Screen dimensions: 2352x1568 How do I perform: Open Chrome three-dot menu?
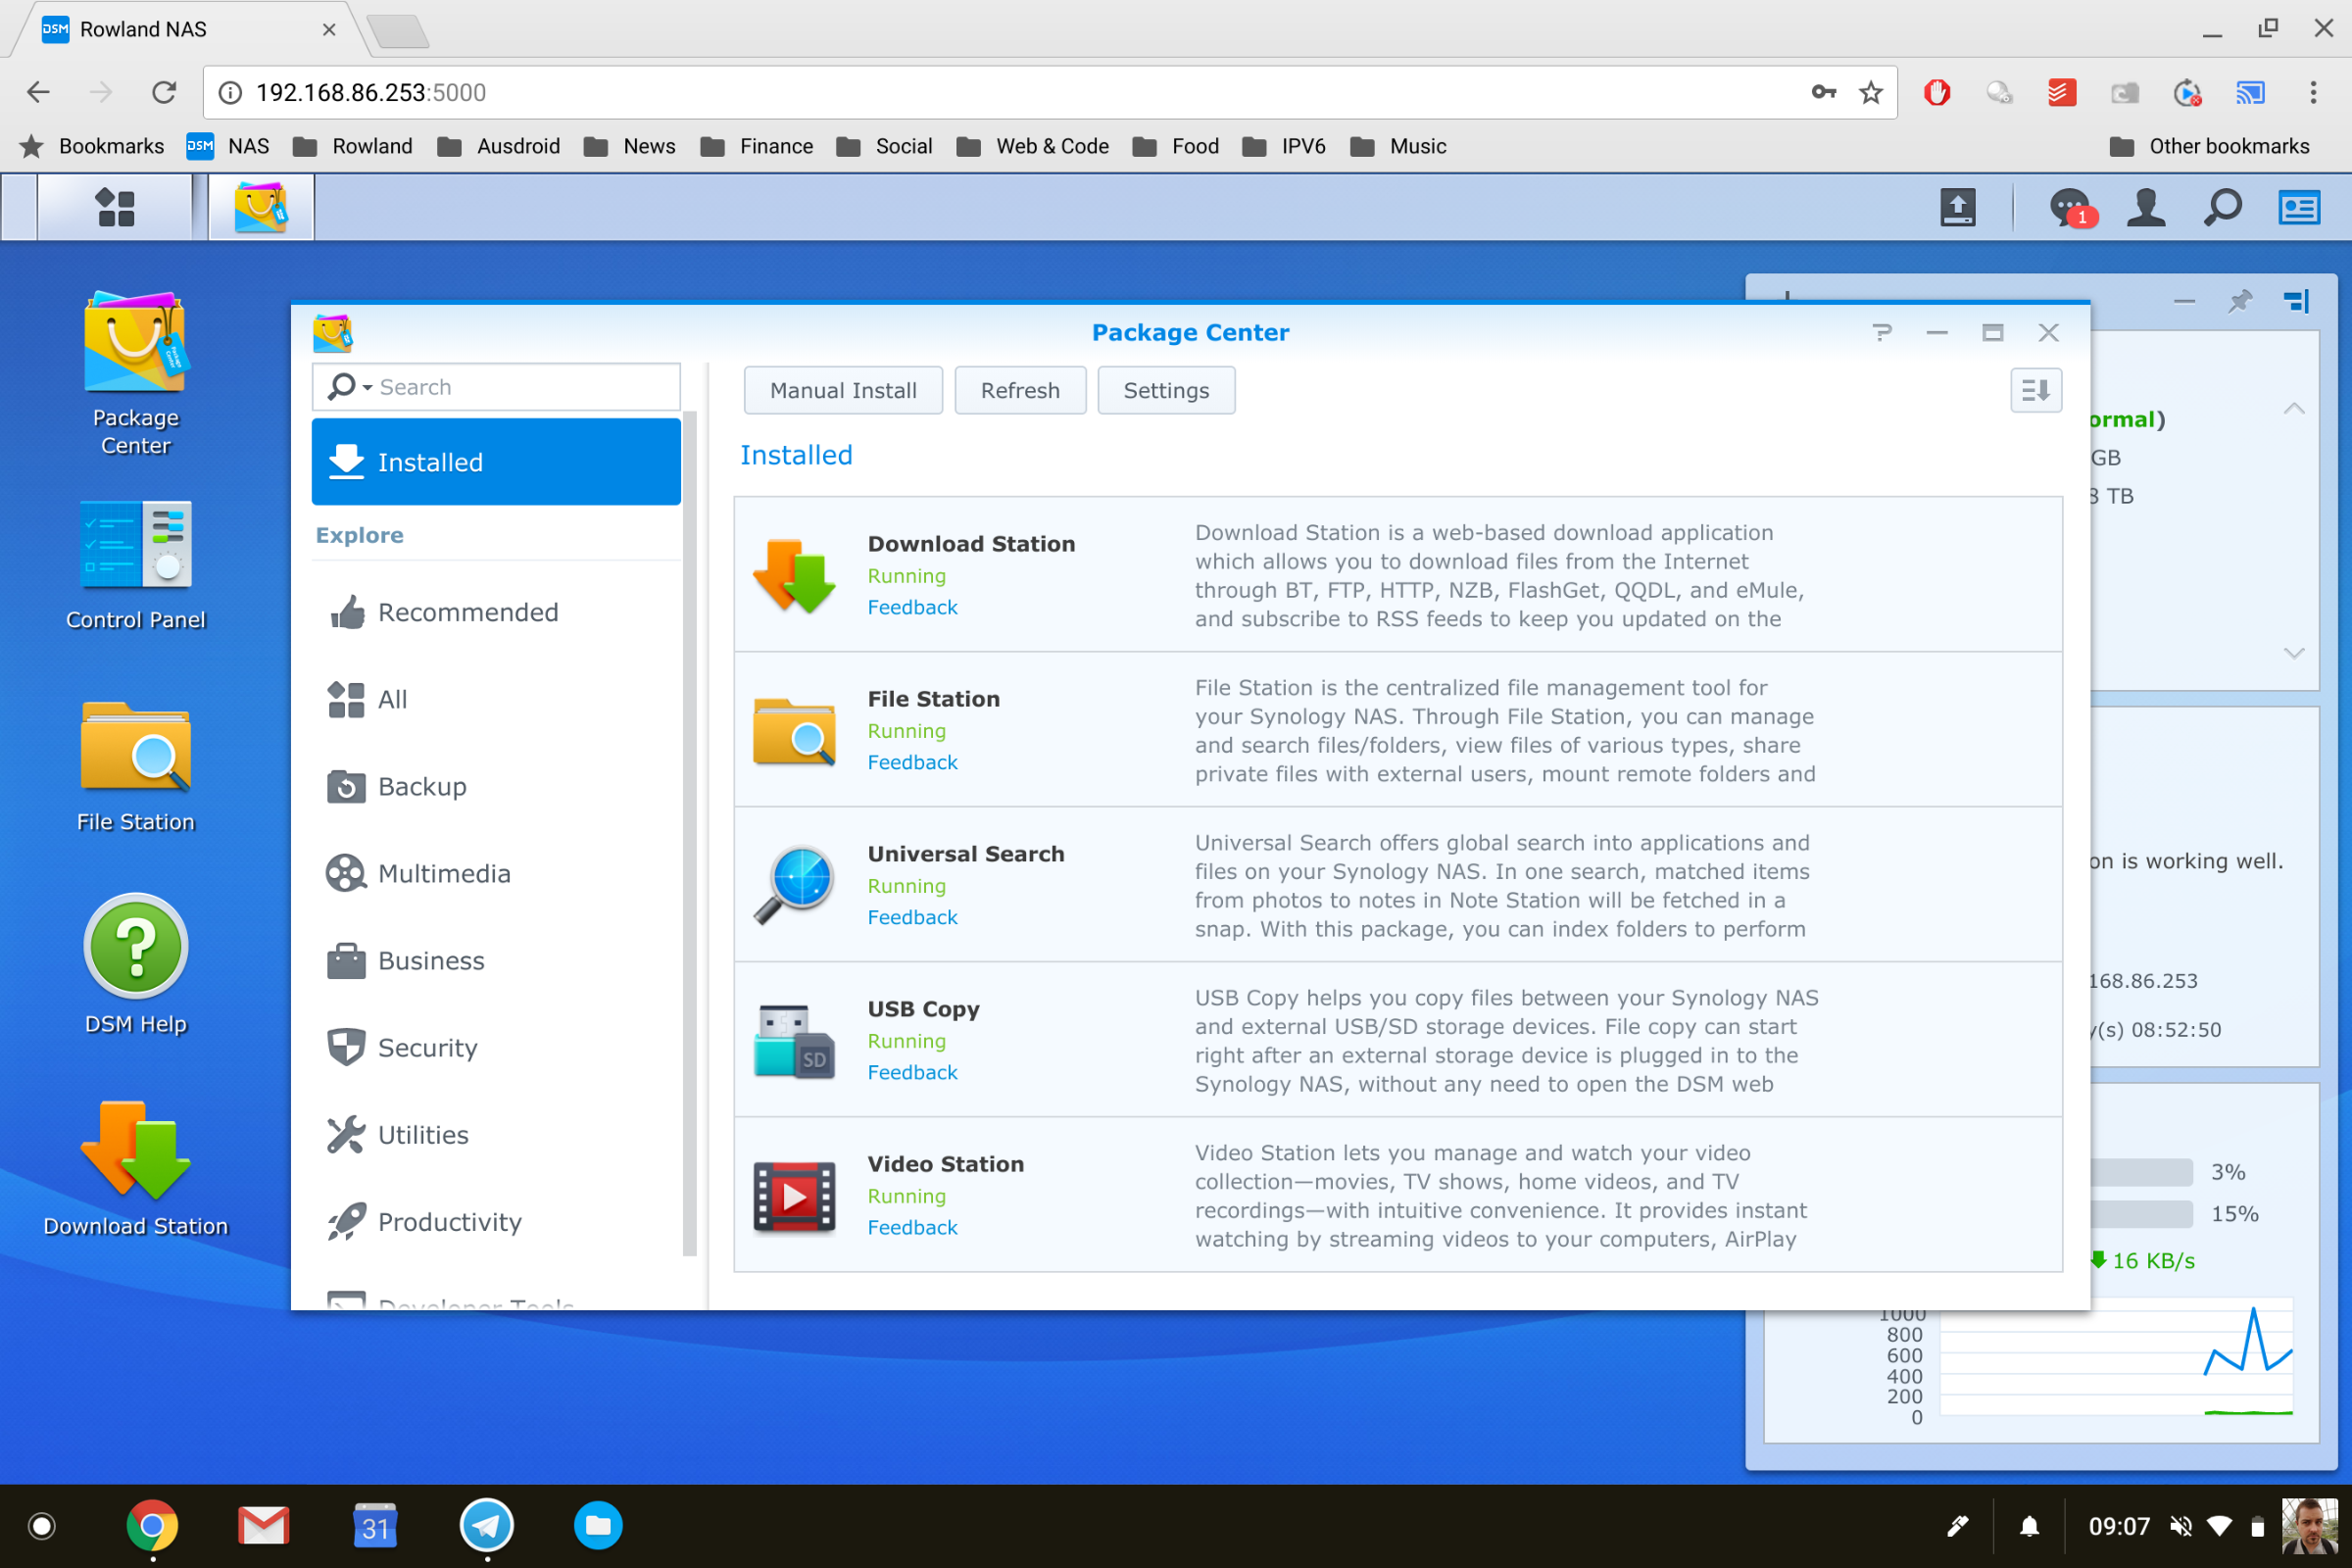coord(2313,93)
